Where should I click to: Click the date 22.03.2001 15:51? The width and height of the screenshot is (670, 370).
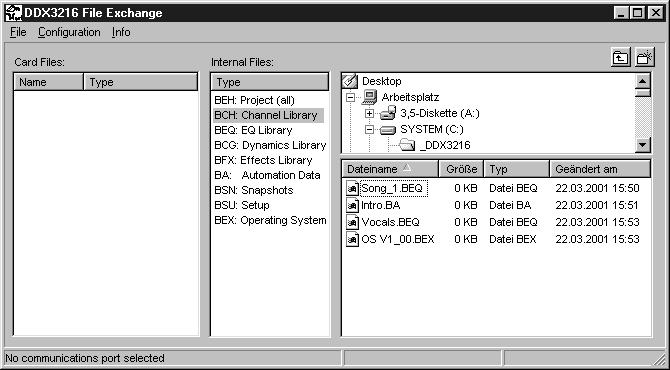point(597,205)
